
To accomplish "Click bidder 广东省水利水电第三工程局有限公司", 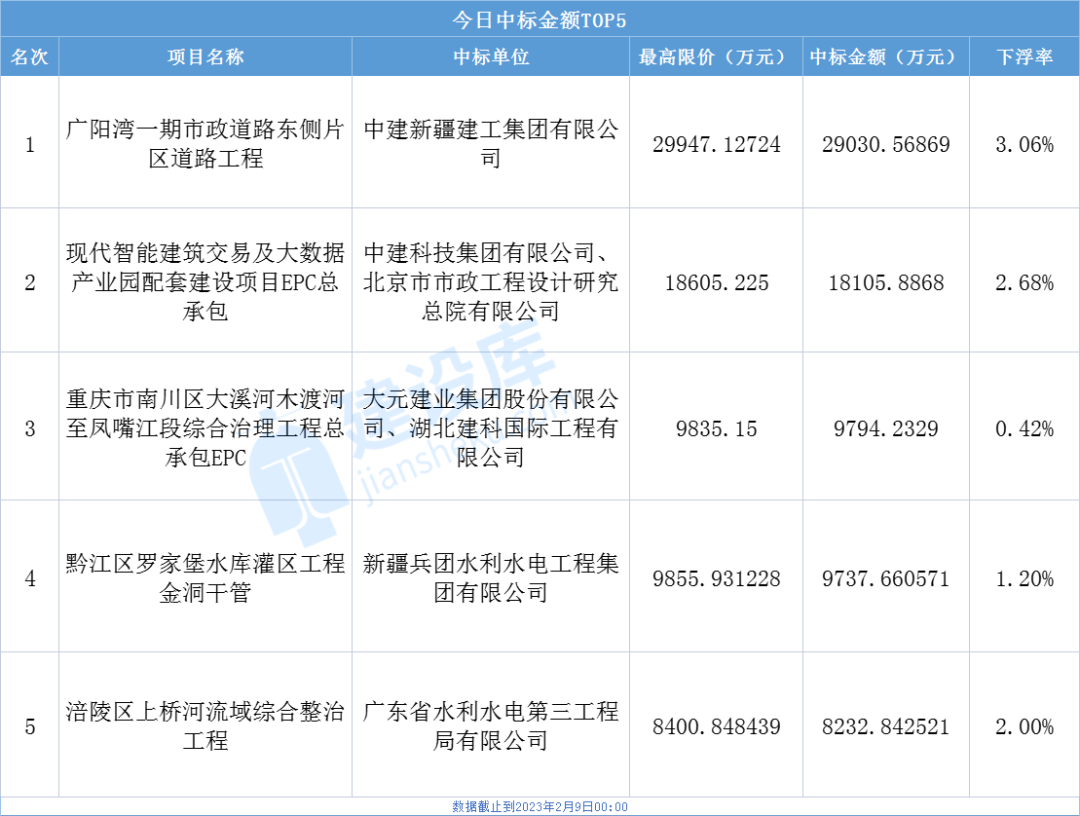I will (490, 726).
